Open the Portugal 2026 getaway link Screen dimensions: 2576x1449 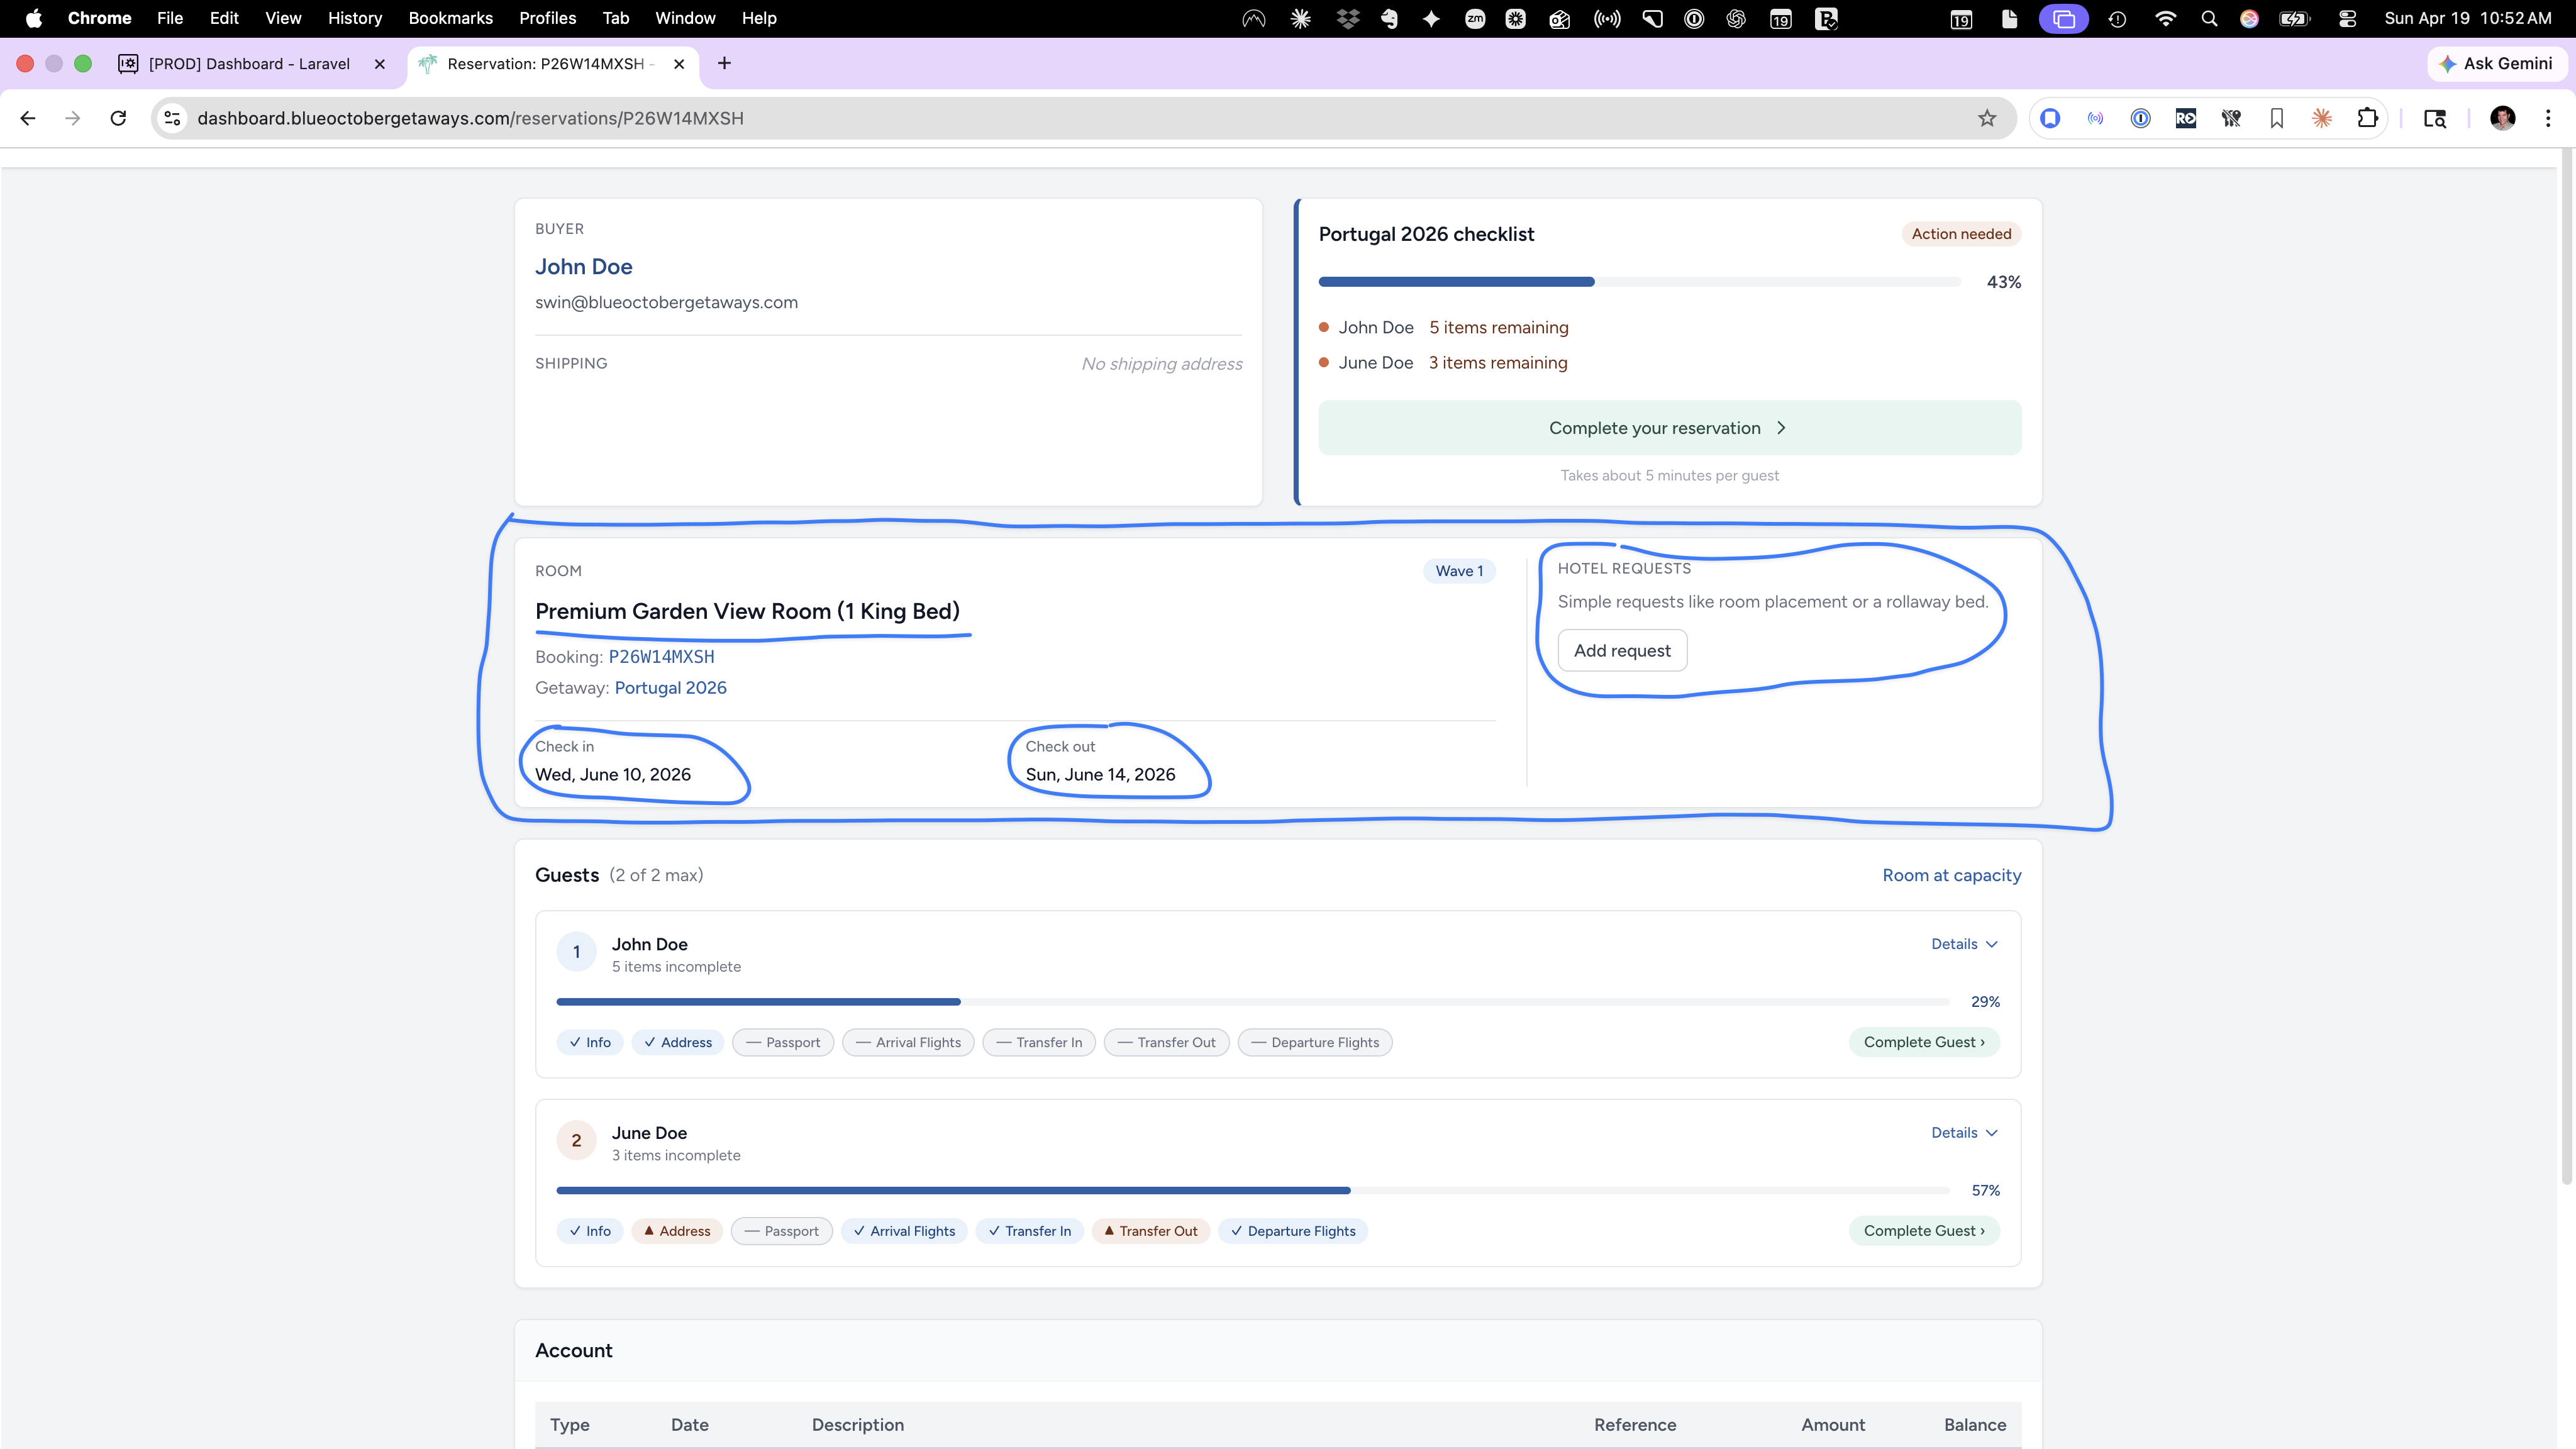tap(670, 688)
